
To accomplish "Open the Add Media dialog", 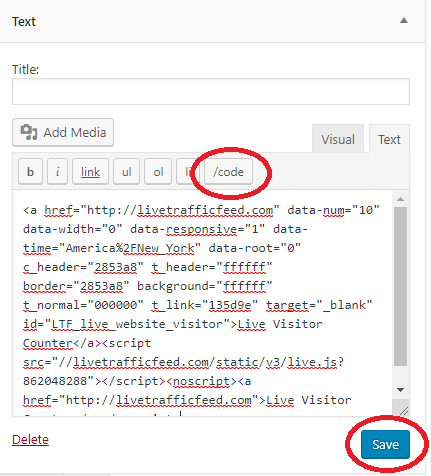I will (63, 132).
